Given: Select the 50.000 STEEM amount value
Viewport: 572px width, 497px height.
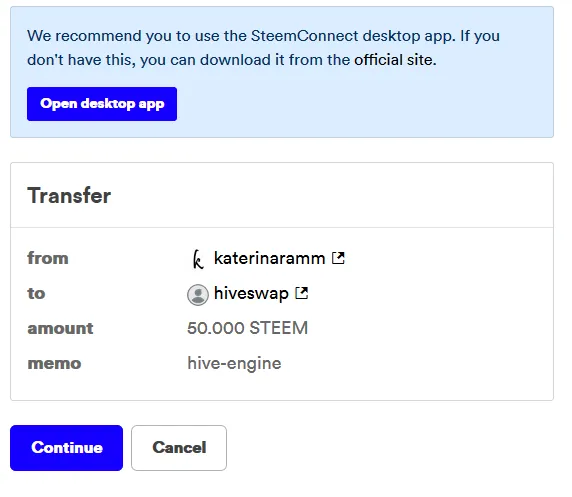Looking at the screenshot, I should (x=247, y=328).
